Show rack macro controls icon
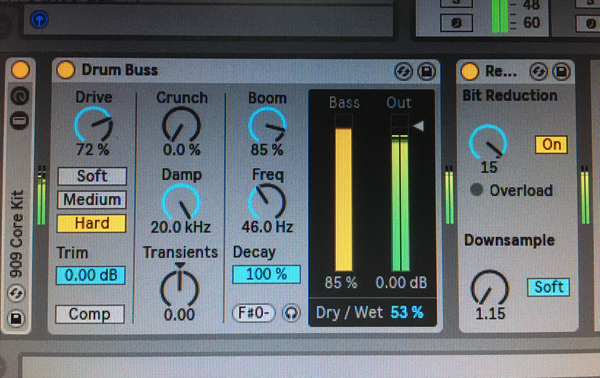The width and height of the screenshot is (600, 378). tap(20, 96)
